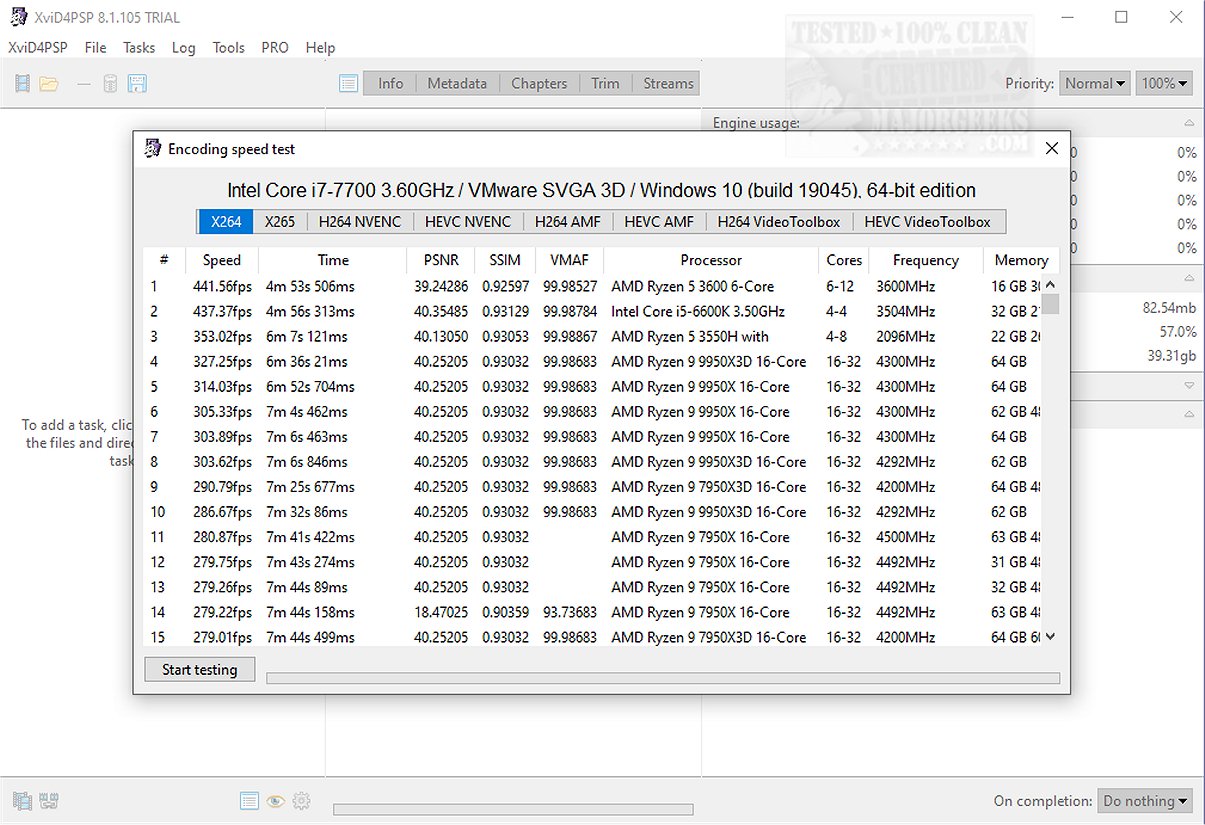Select row 1 with 441.56fps
This screenshot has height=825, width=1205.
[x=592, y=286]
